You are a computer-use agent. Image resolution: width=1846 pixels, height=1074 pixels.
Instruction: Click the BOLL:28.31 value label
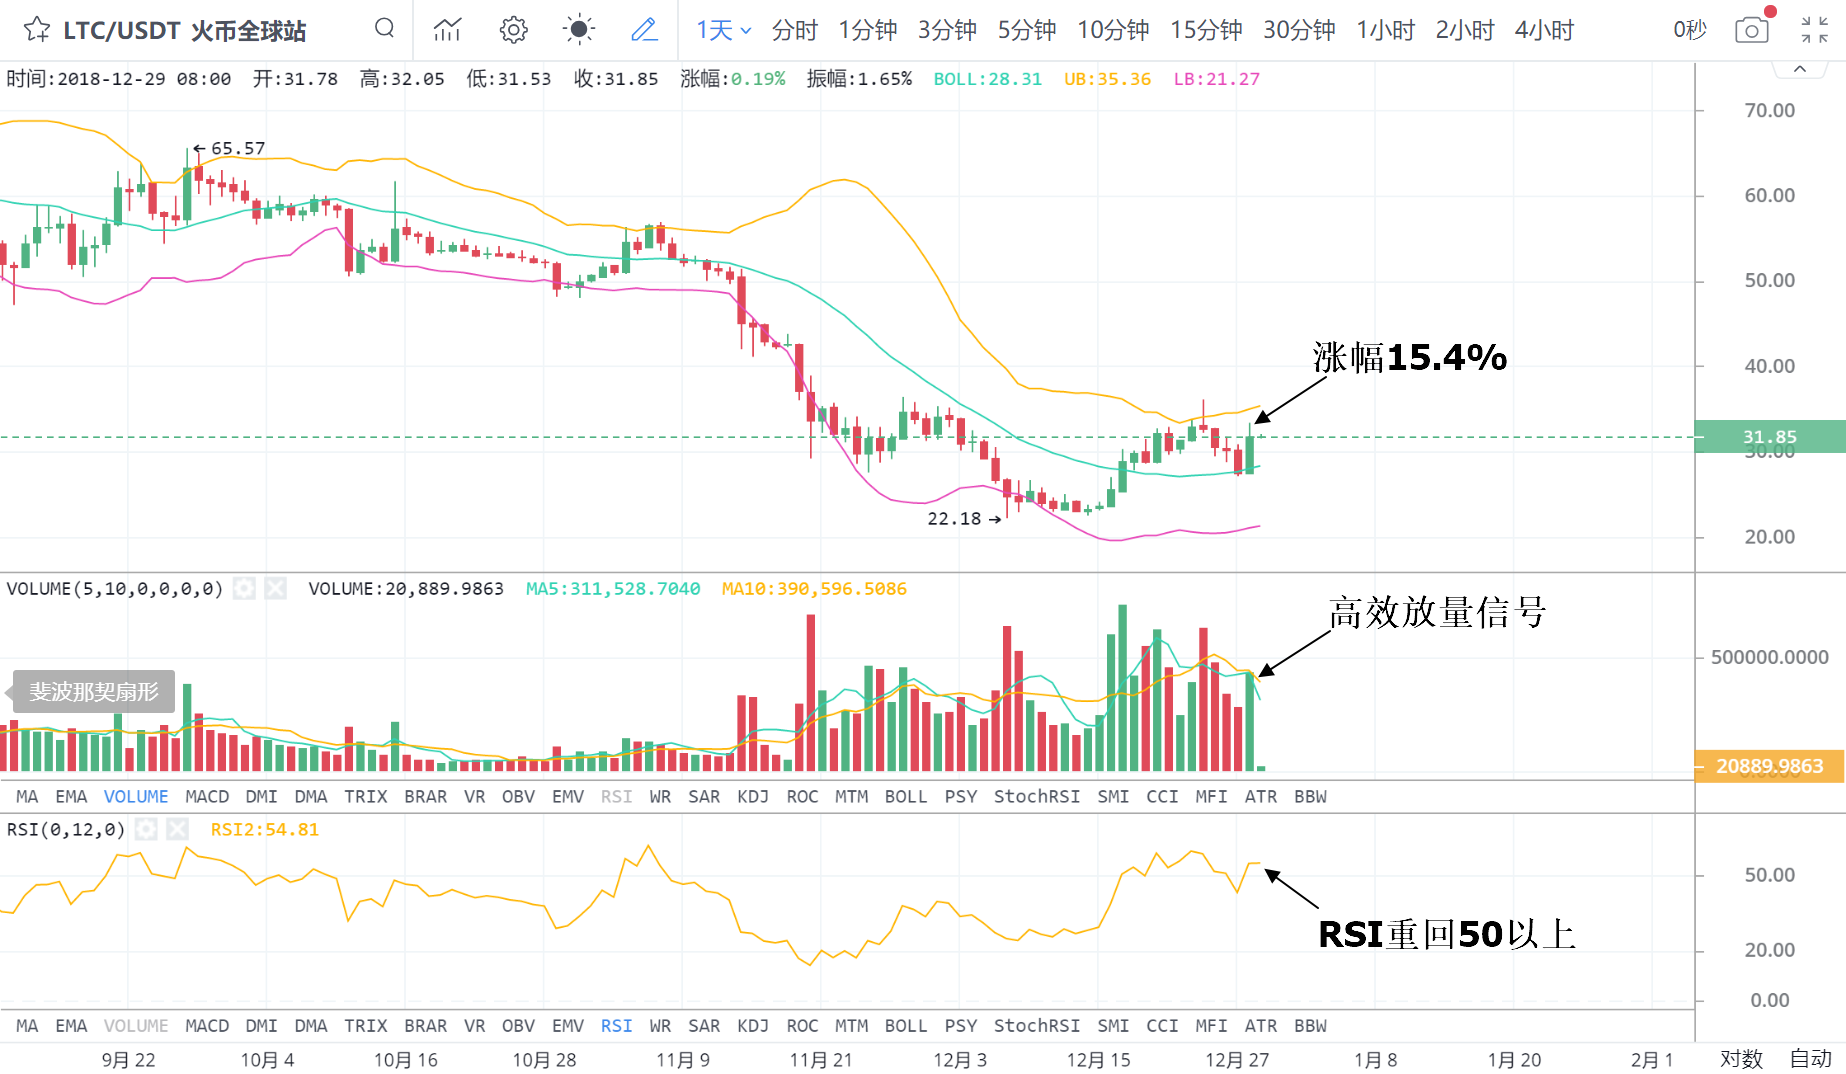(x=987, y=78)
